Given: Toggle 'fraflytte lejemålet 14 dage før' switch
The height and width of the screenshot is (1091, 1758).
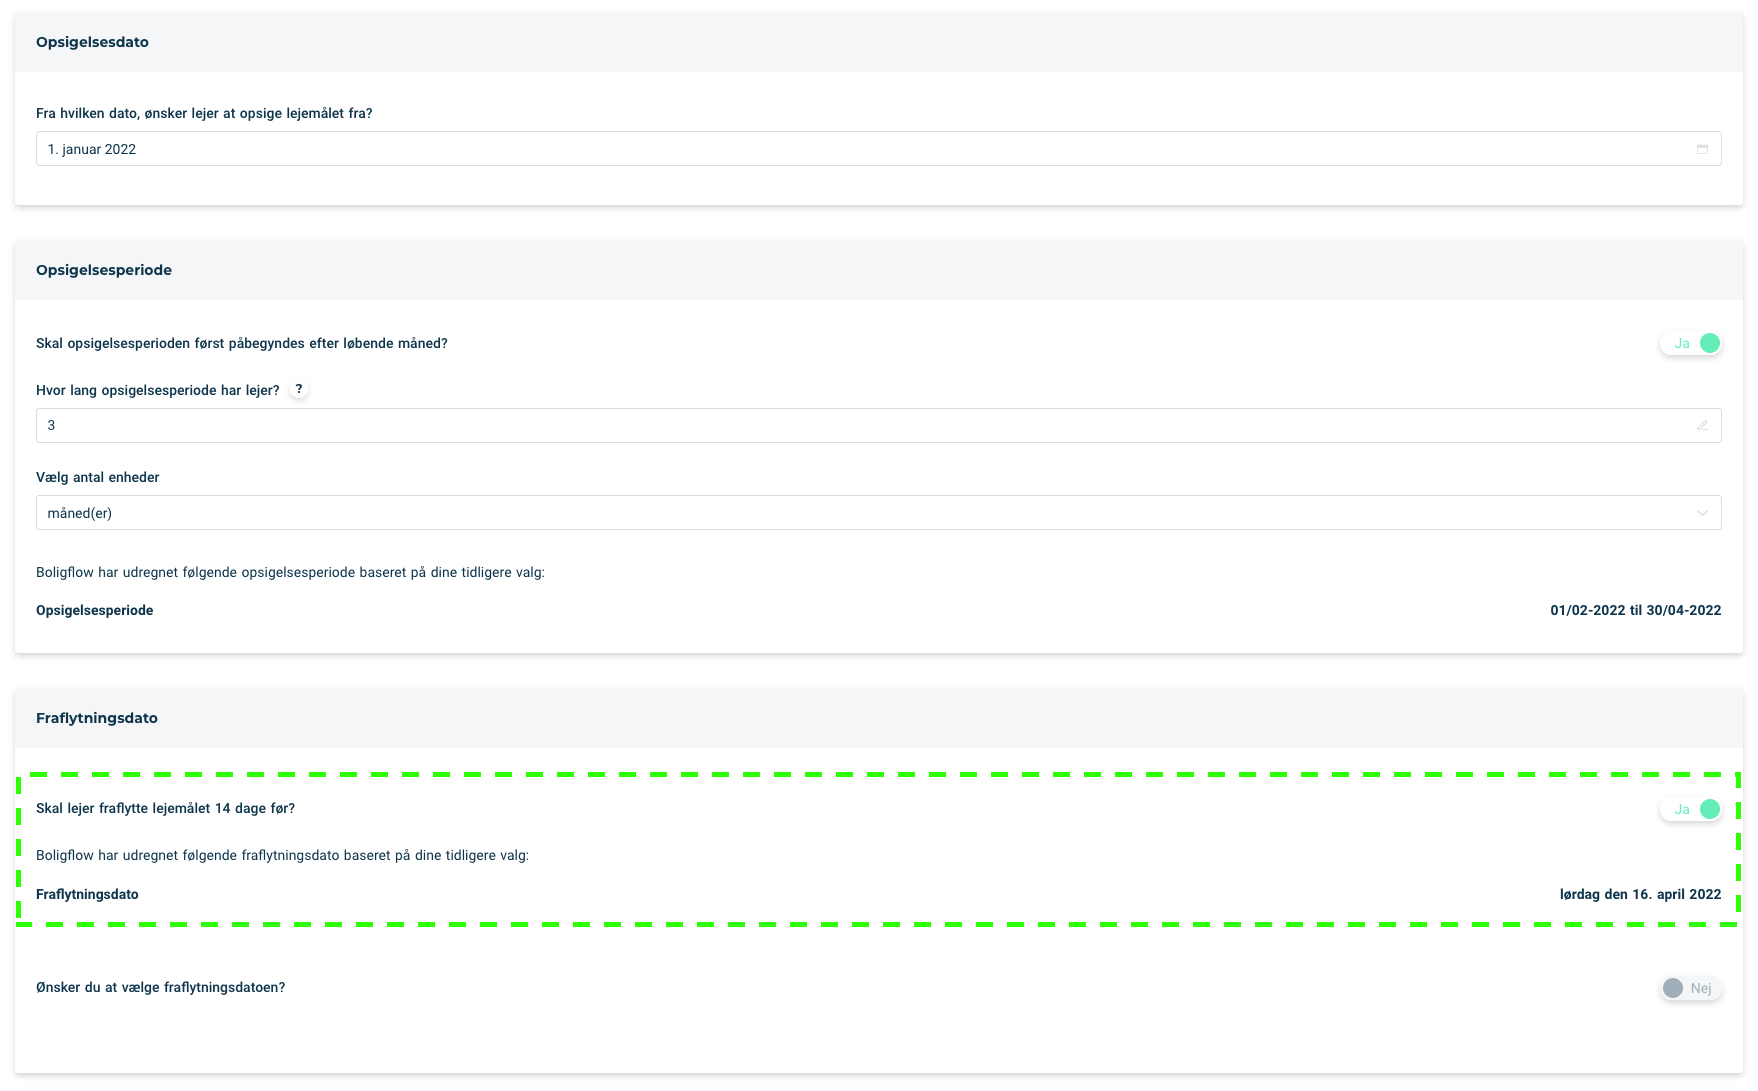Looking at the screenshot, I should tap(1691, 809).
